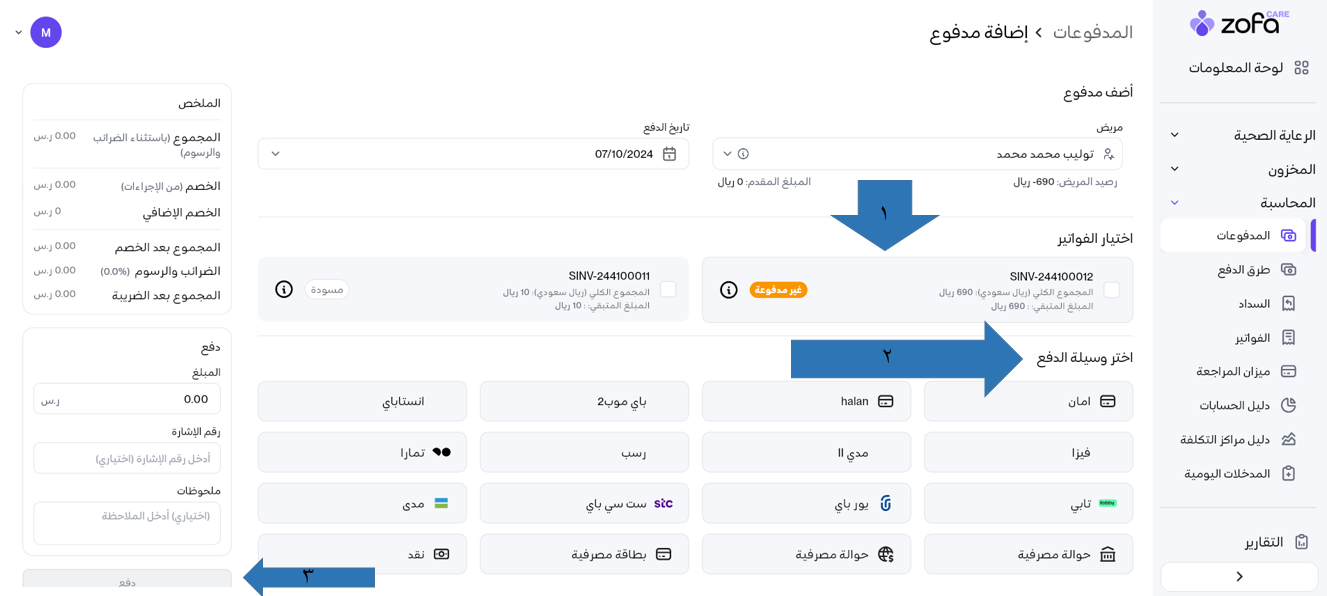Image resolution: width=1327 pixels, height=596 pixels.
Task: Click the info icon on invoice SINV-244100012
Action: 729,290
